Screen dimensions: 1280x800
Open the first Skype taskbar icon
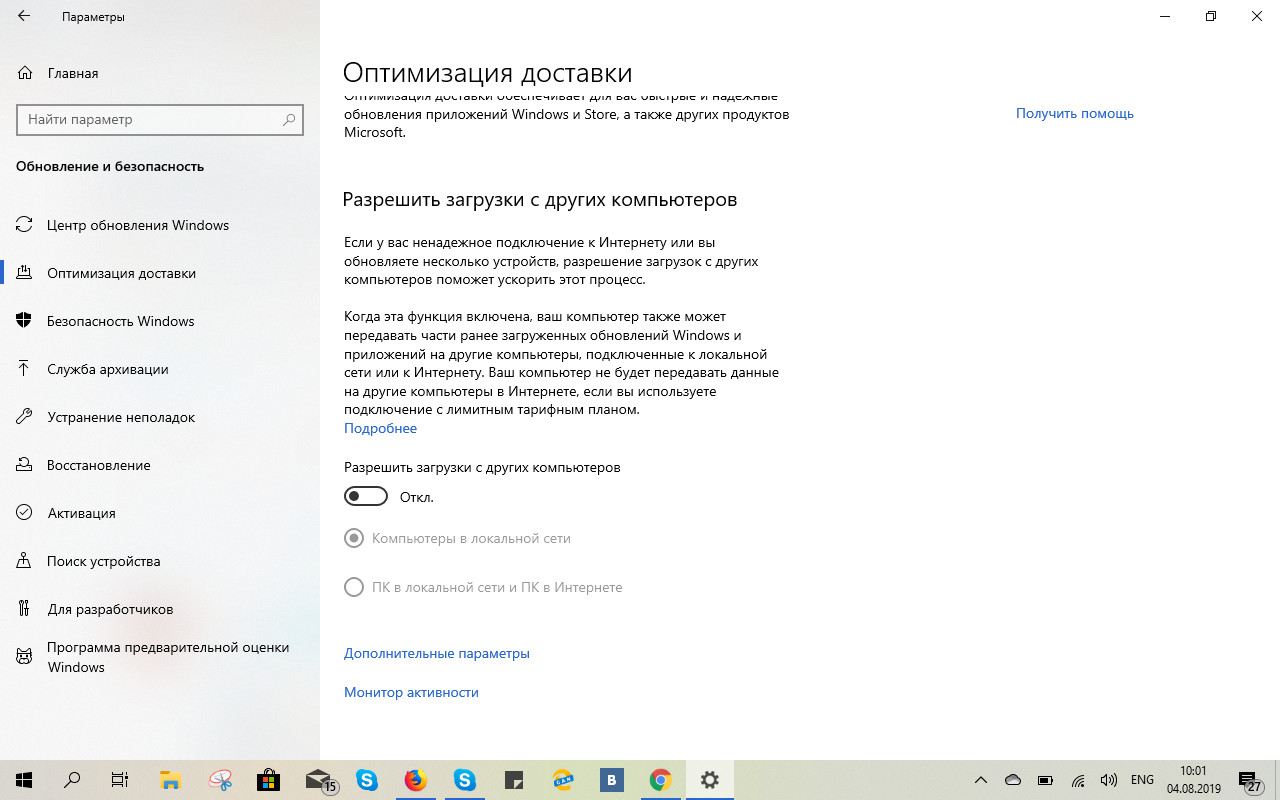[x=367, y=780]
